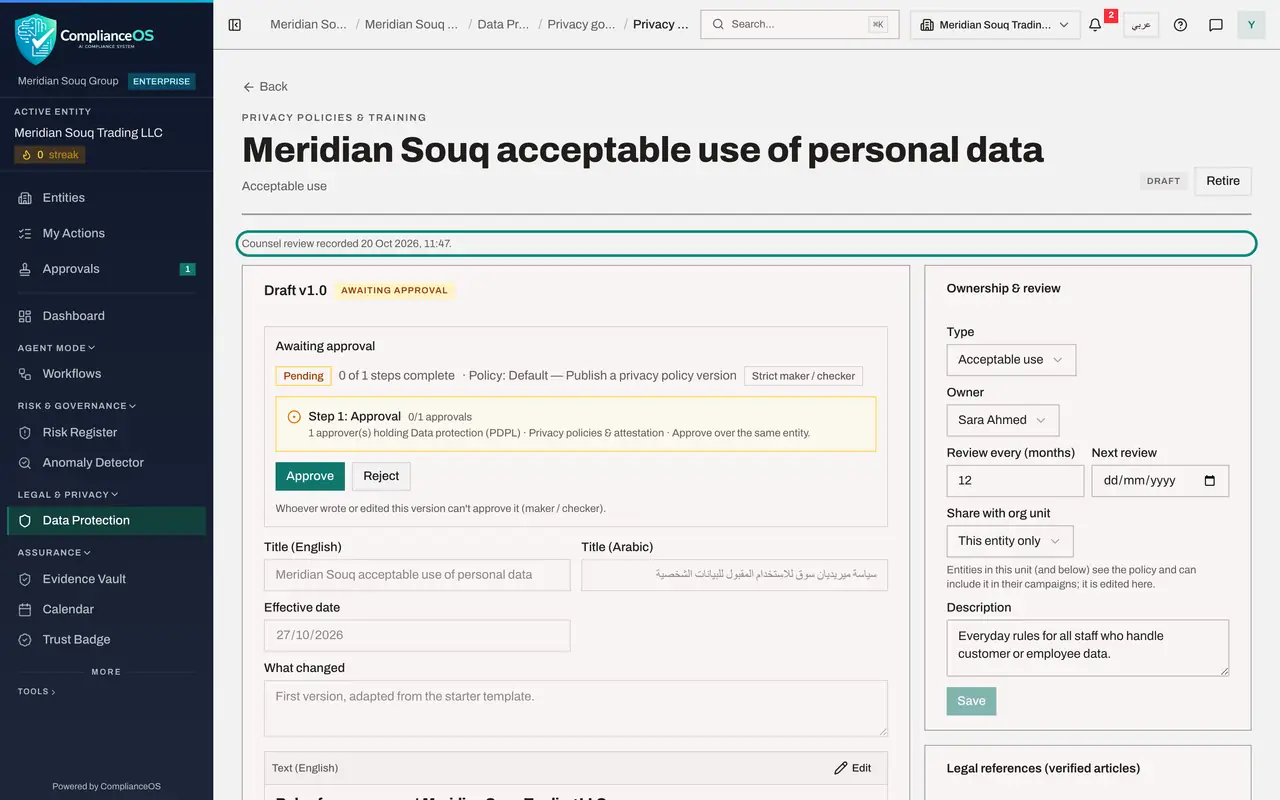Image resolution: width=1280 pixels, height=800 pixels.
Task: Click the Retire button
Action: pos(1223,181)
